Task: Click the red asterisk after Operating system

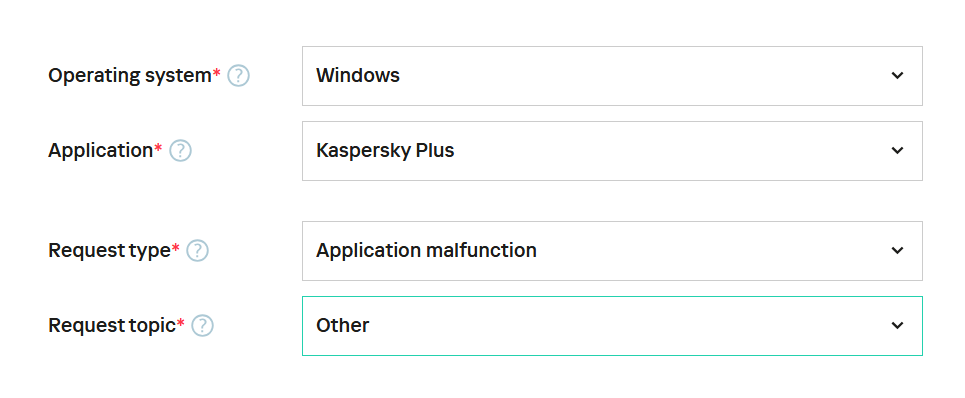Action: coord(217,73)
